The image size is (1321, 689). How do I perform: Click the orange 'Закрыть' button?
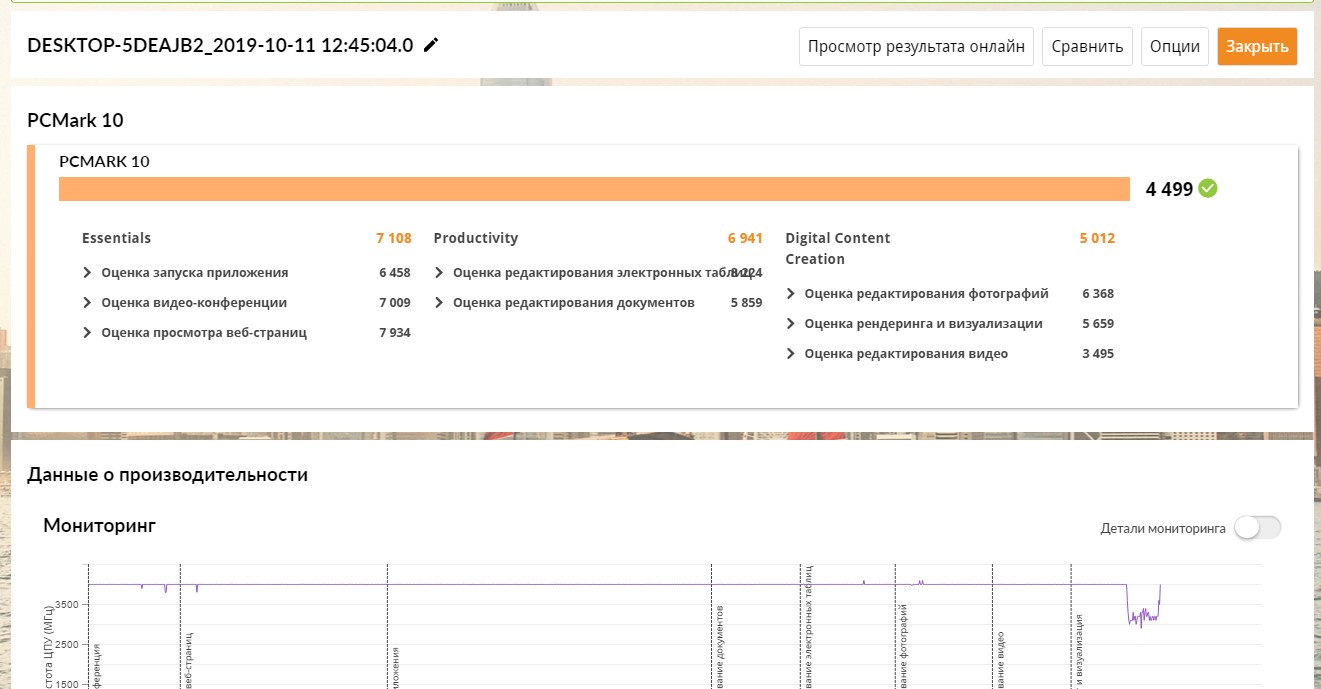pyautogui.click(x=1257, y=46)
